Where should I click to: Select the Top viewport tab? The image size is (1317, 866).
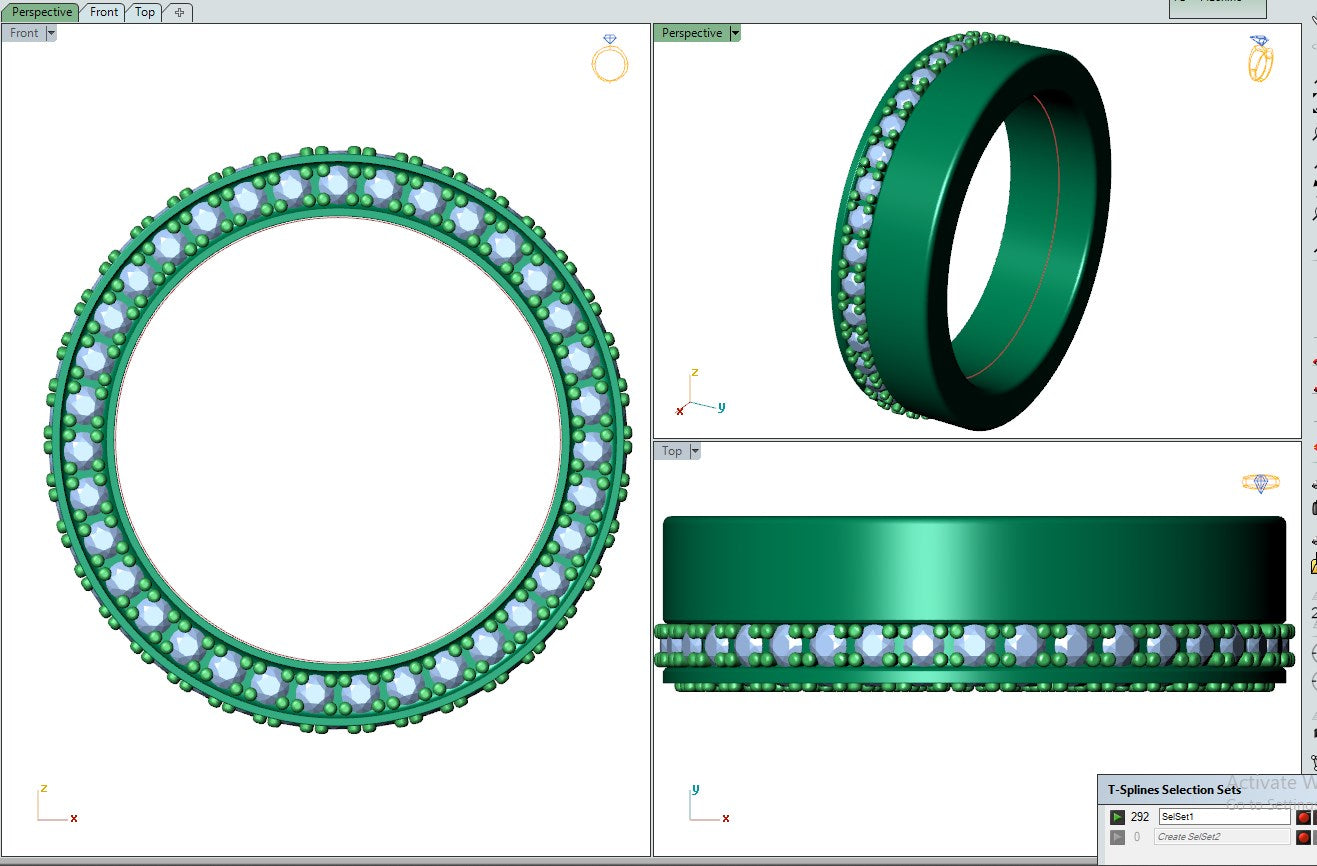[x=145, y=12]
